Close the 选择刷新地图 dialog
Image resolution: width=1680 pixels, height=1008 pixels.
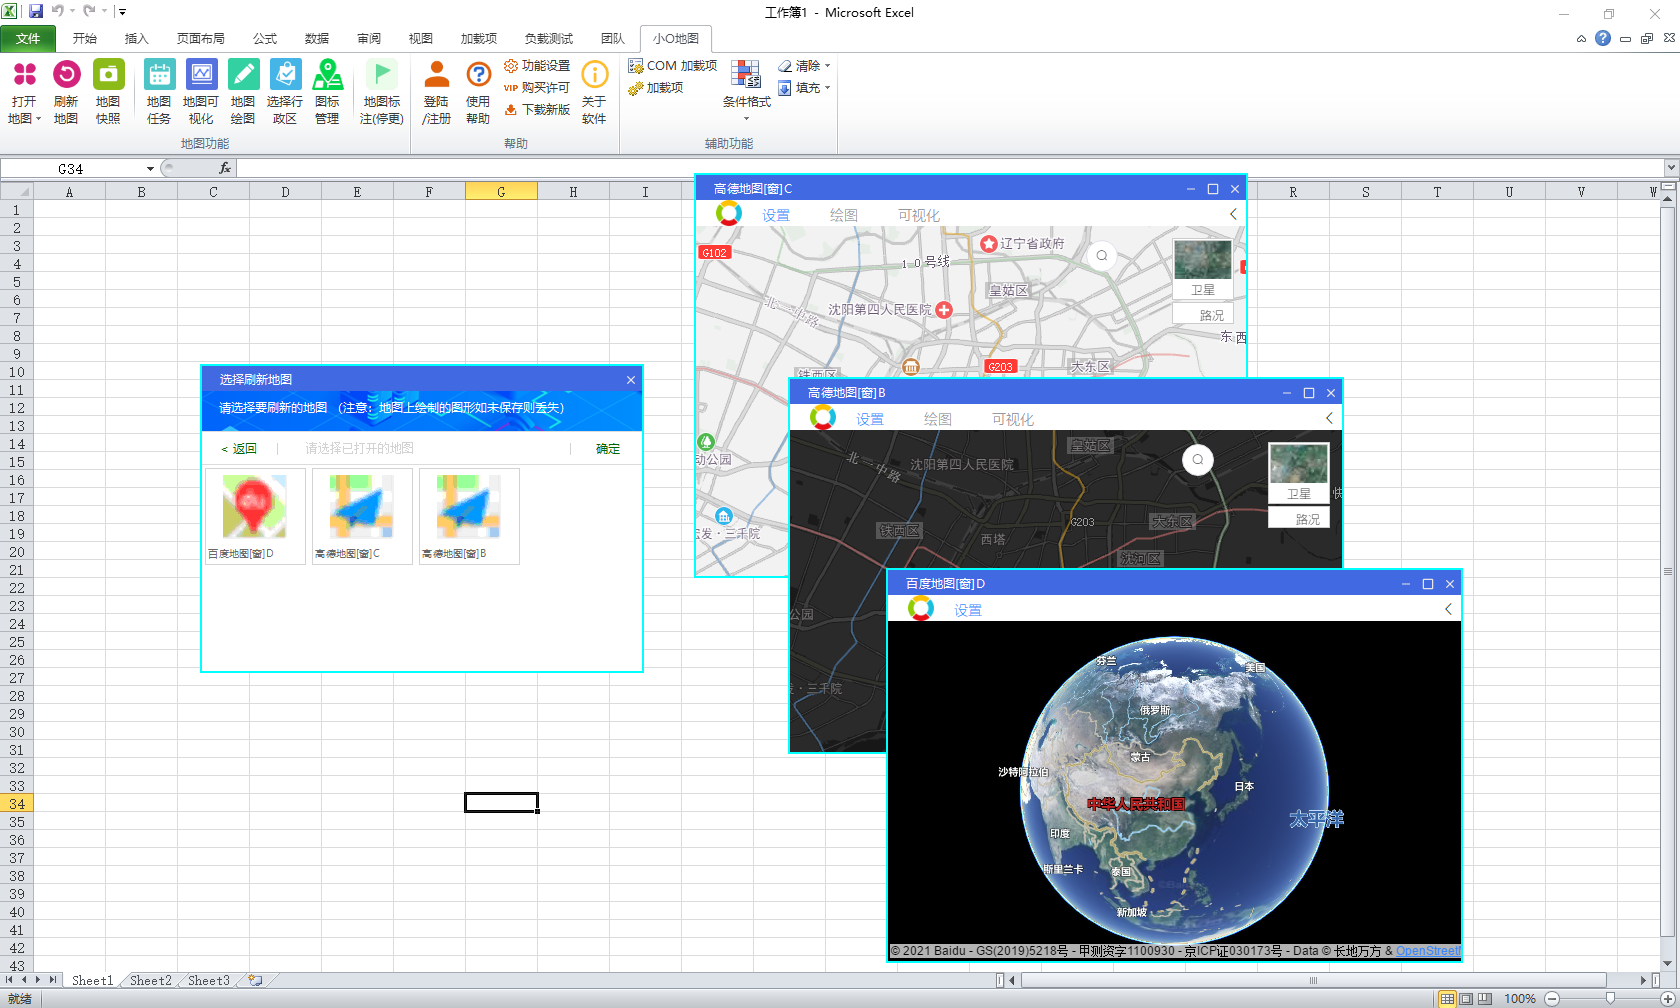tap(631, 380)
